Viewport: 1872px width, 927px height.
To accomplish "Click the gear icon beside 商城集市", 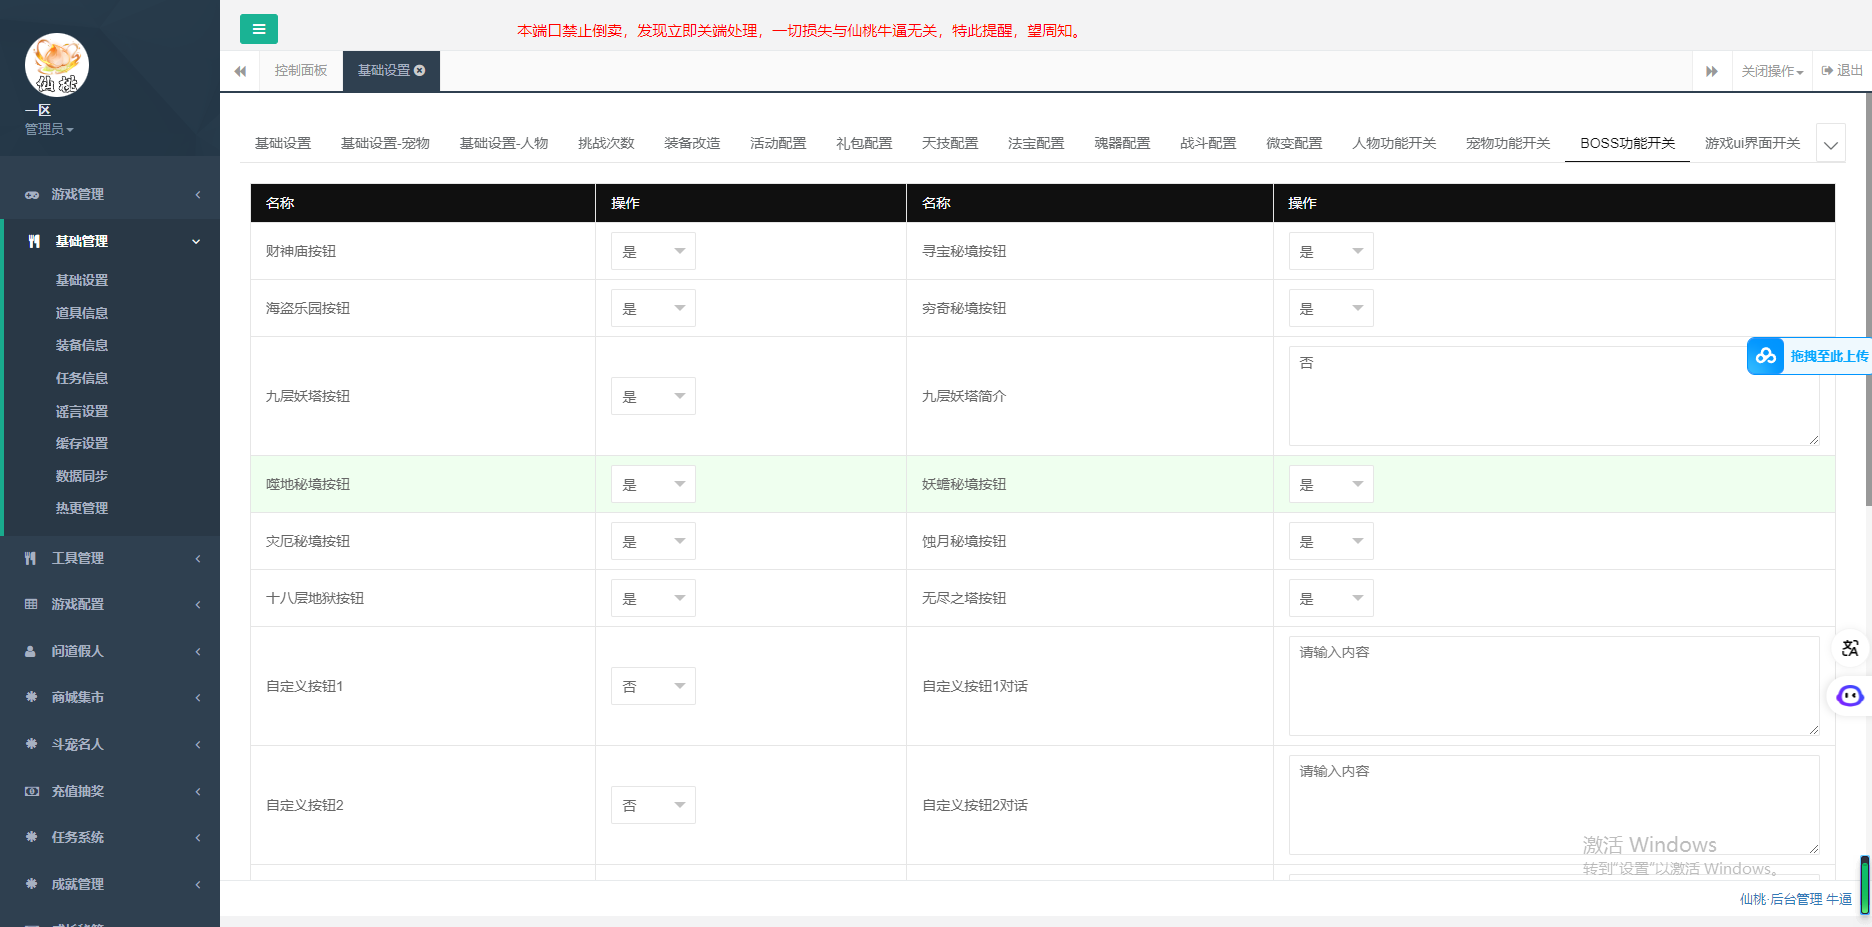I will 31,697.
